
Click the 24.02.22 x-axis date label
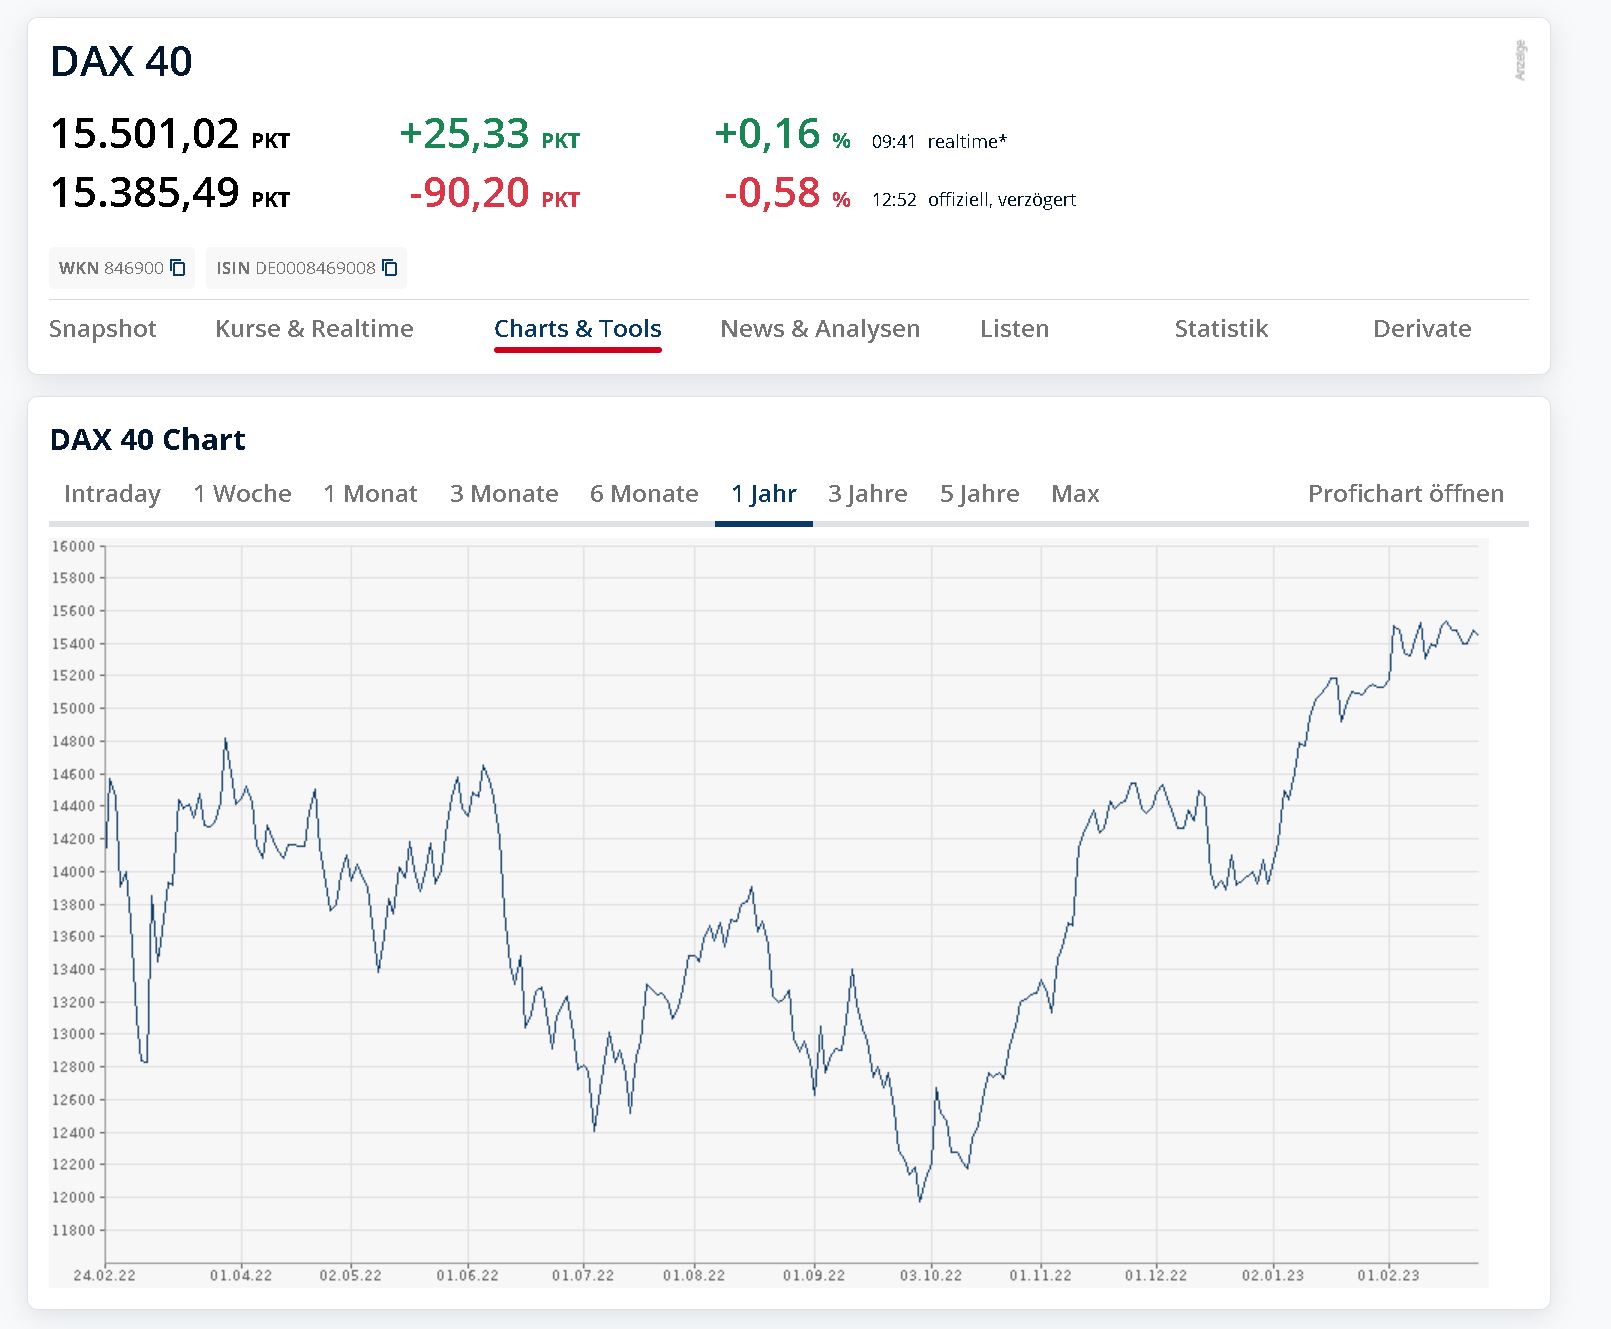[x=104, y=1276]
